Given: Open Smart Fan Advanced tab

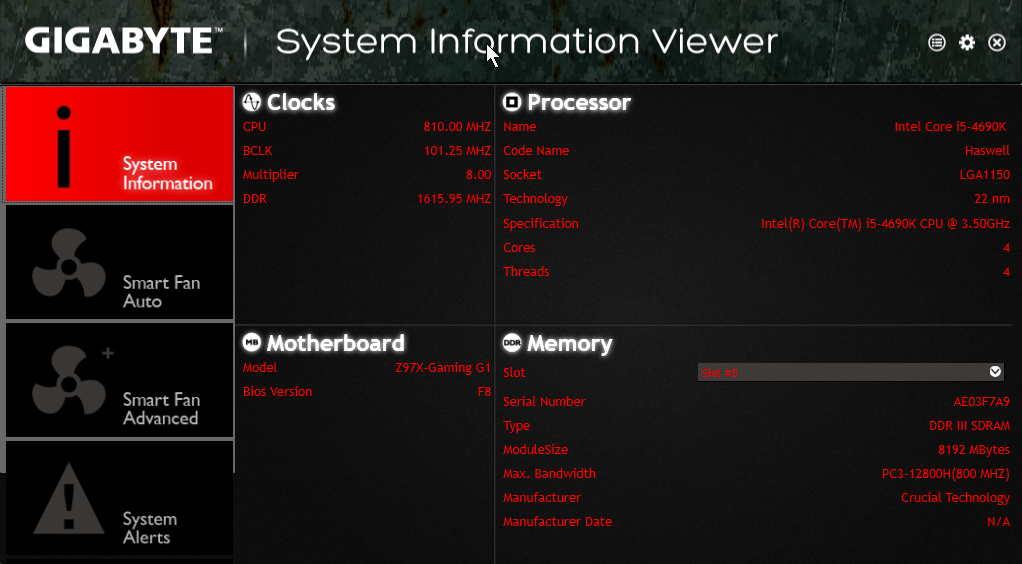Looking at the screenshot, I should tap(119, 380).
